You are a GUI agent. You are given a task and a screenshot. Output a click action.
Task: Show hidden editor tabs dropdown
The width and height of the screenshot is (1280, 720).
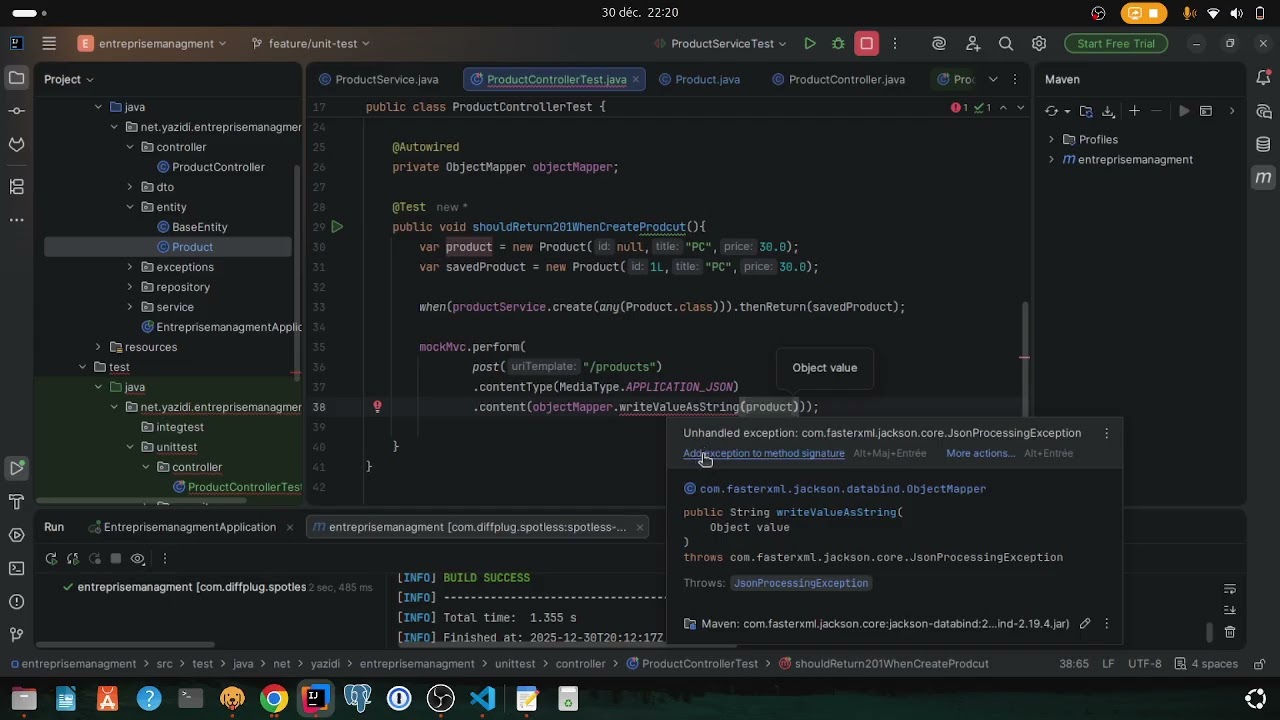(x=993, y=79)
